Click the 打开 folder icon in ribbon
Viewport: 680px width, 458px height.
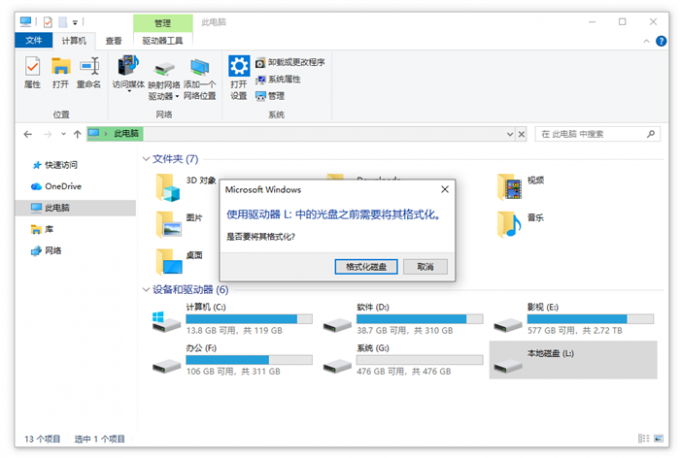coord(61,72)
